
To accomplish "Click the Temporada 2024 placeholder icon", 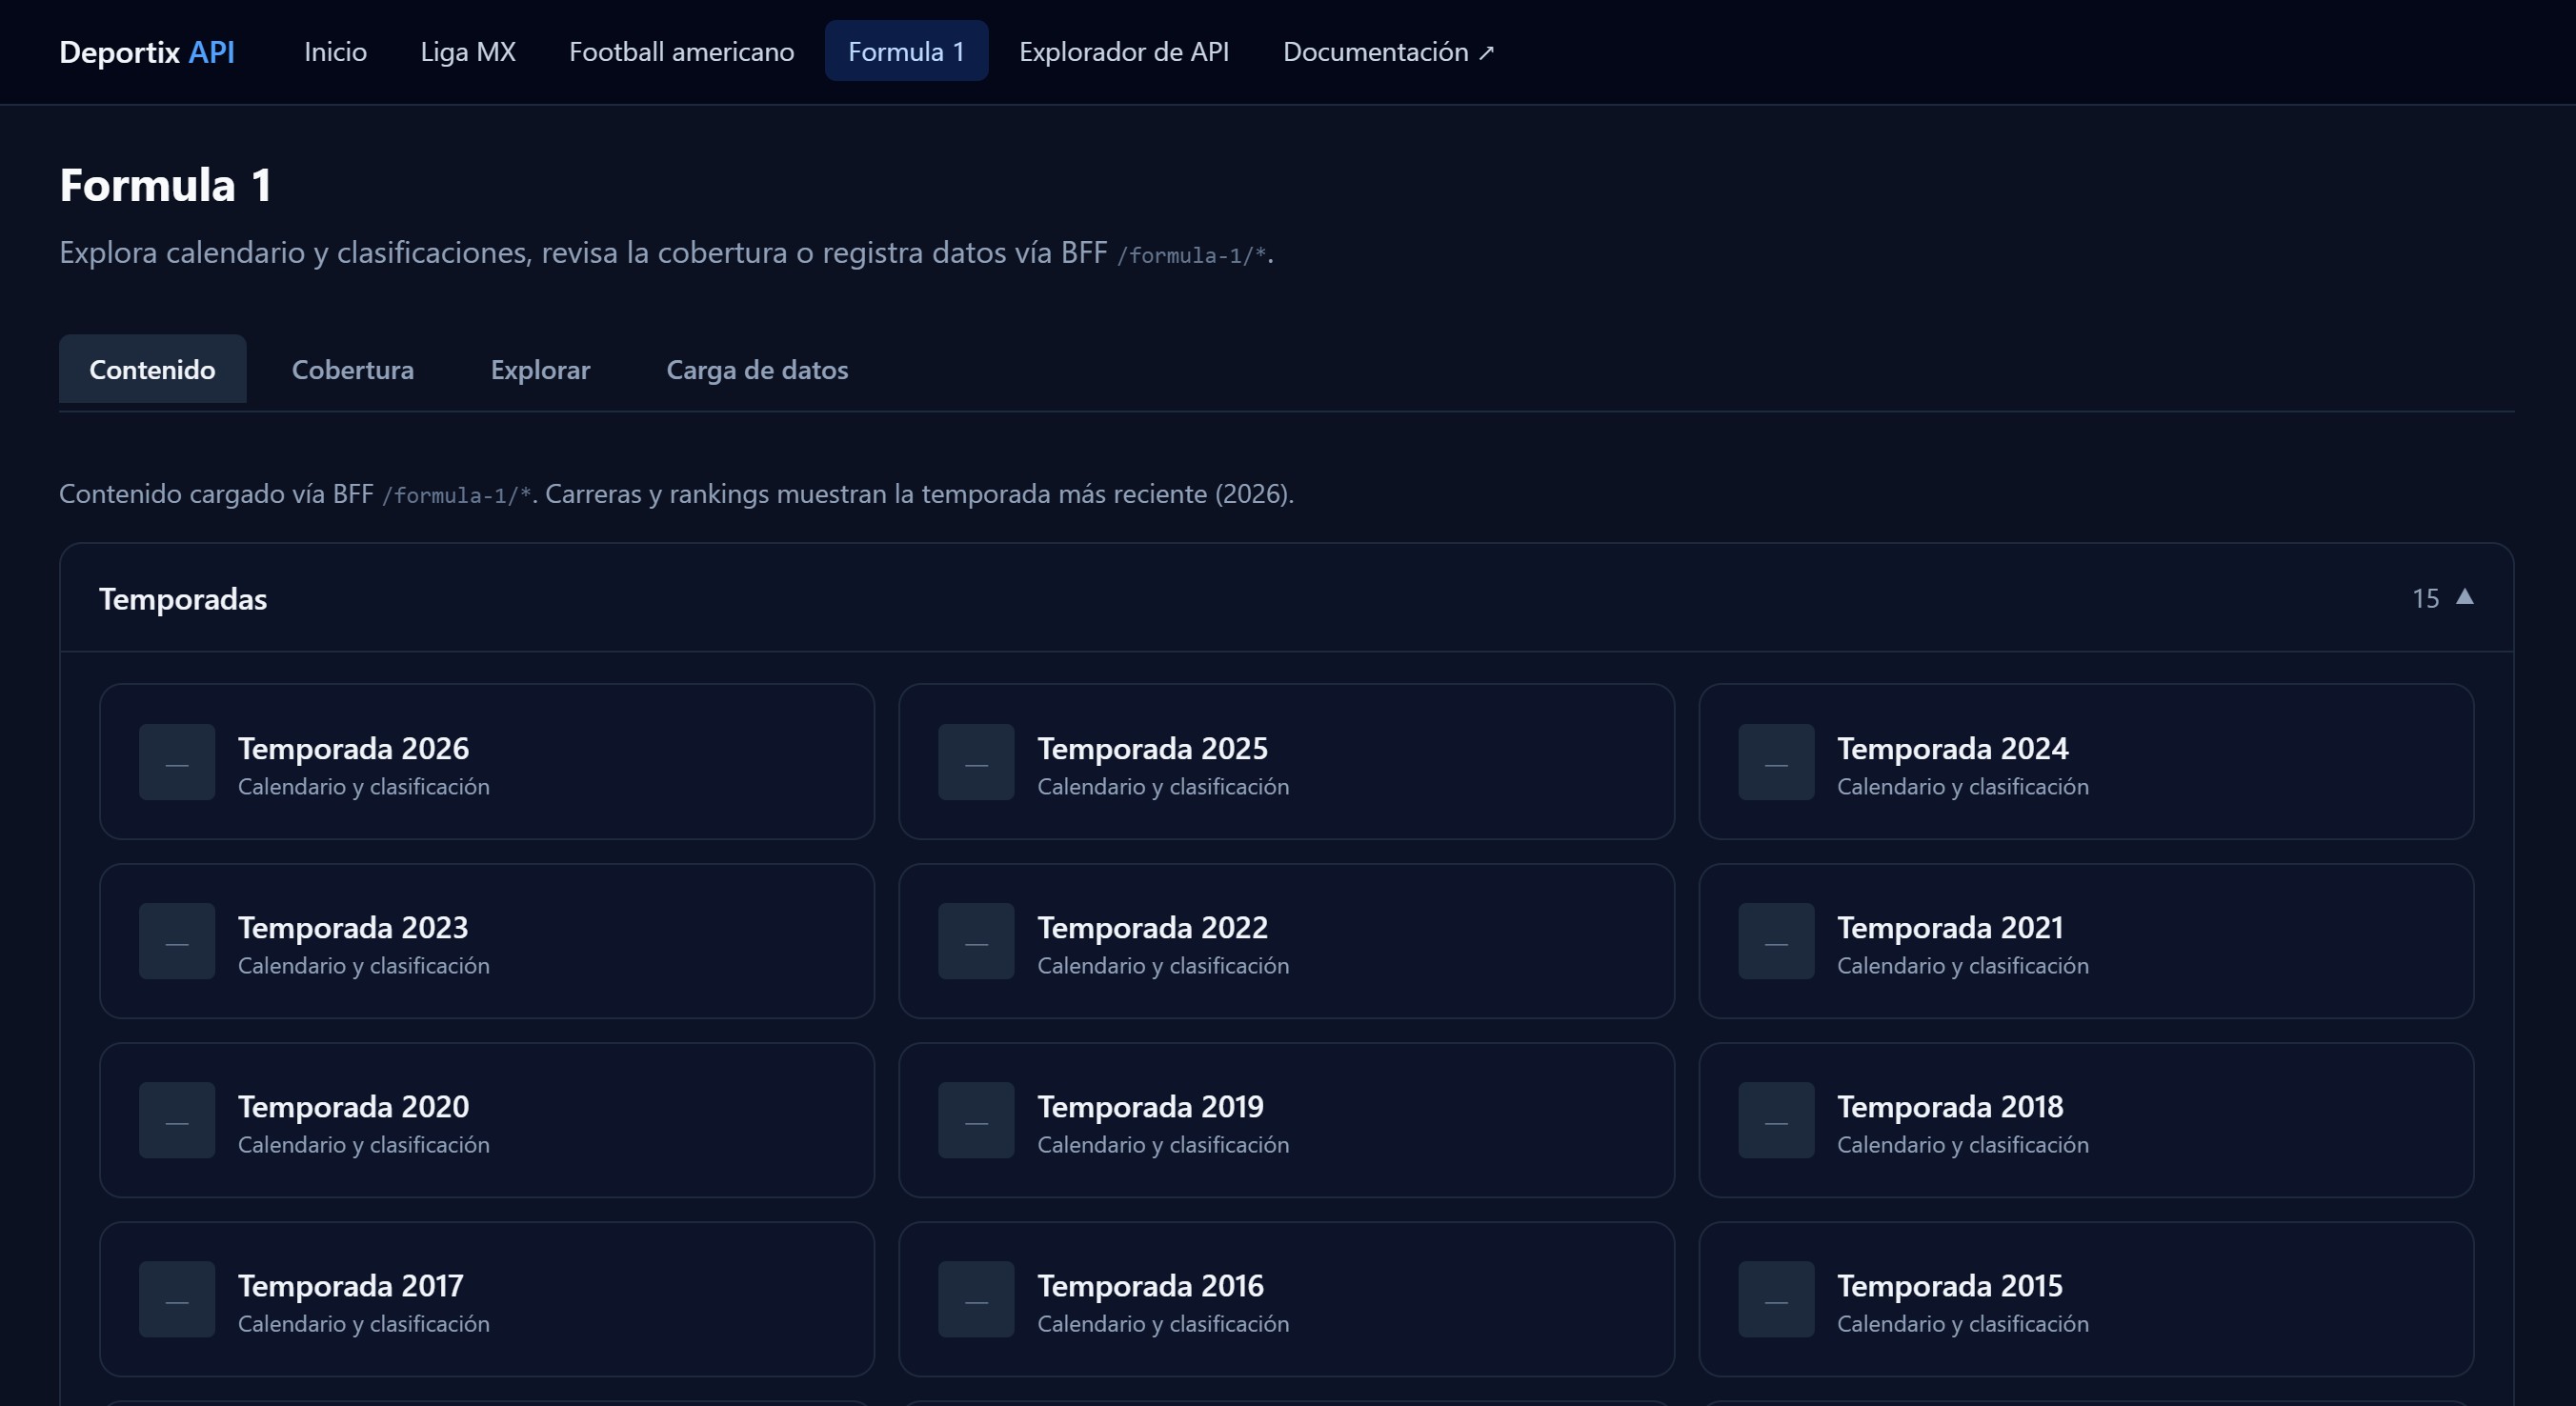I will tap(1776, 762).
